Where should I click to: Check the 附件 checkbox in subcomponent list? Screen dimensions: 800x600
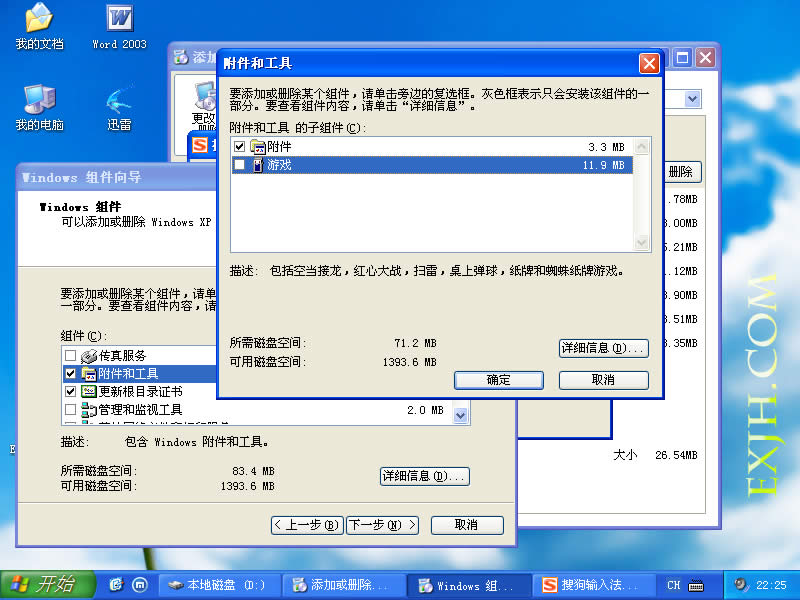[239, 147]
